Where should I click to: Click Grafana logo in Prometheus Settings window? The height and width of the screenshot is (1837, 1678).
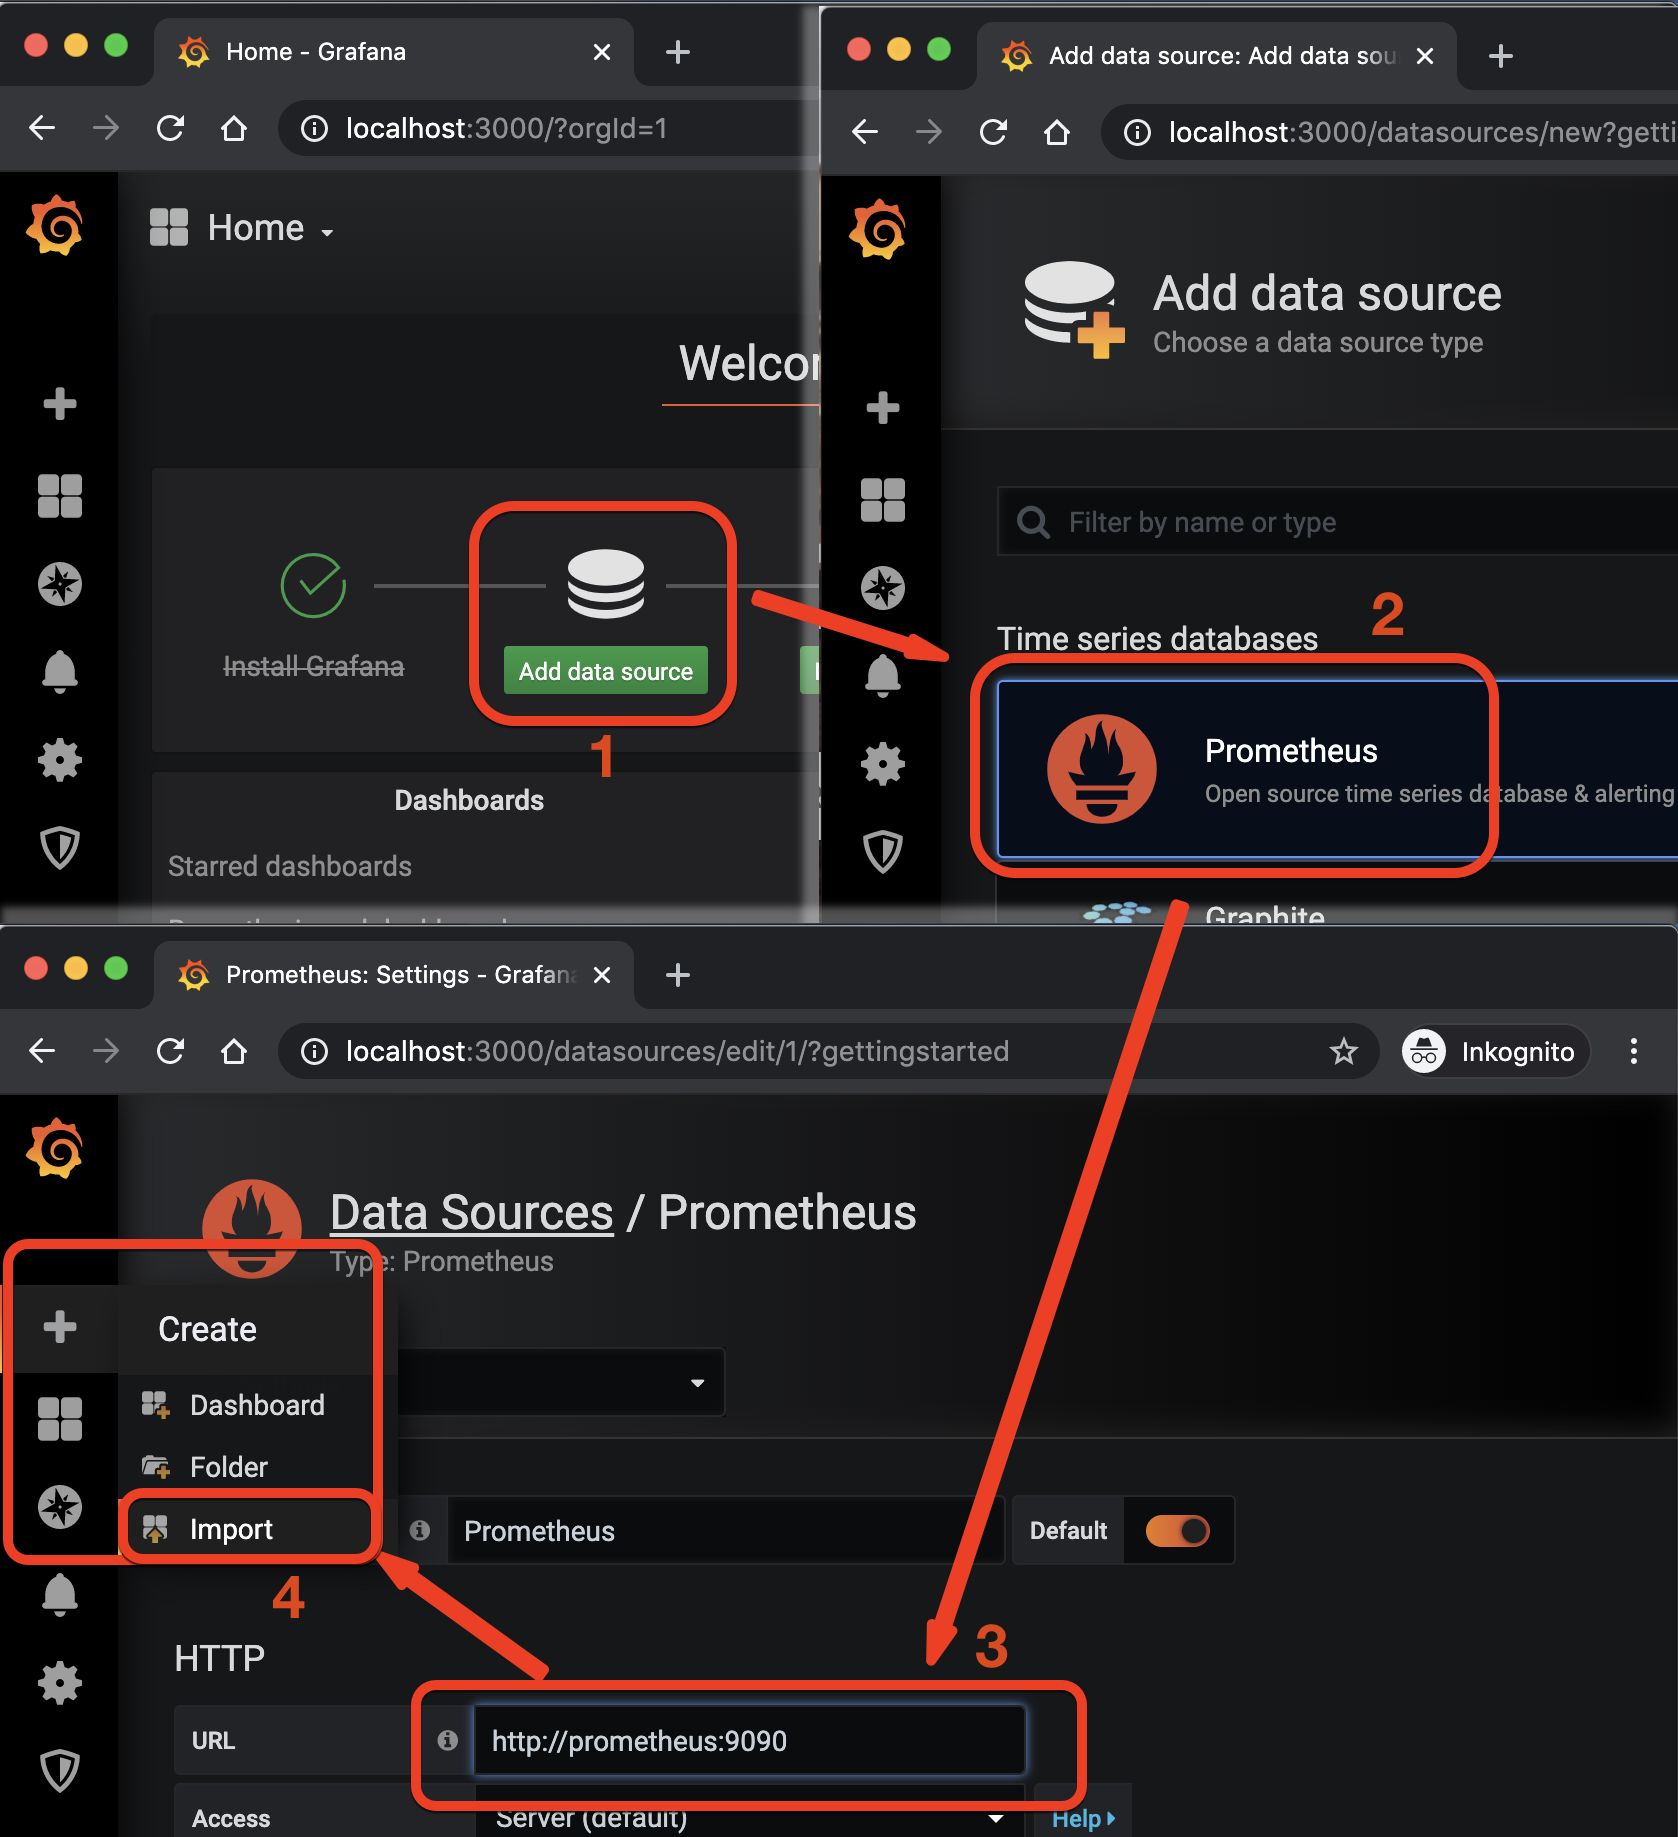click(x=57, y=1149)
